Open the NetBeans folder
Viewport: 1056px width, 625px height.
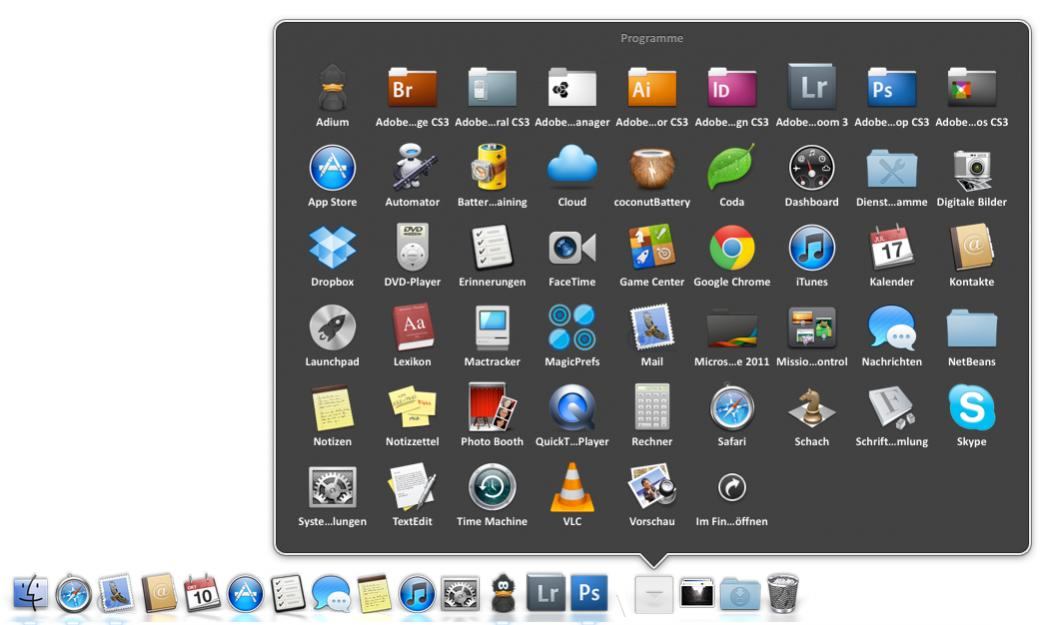click(972, 328)
